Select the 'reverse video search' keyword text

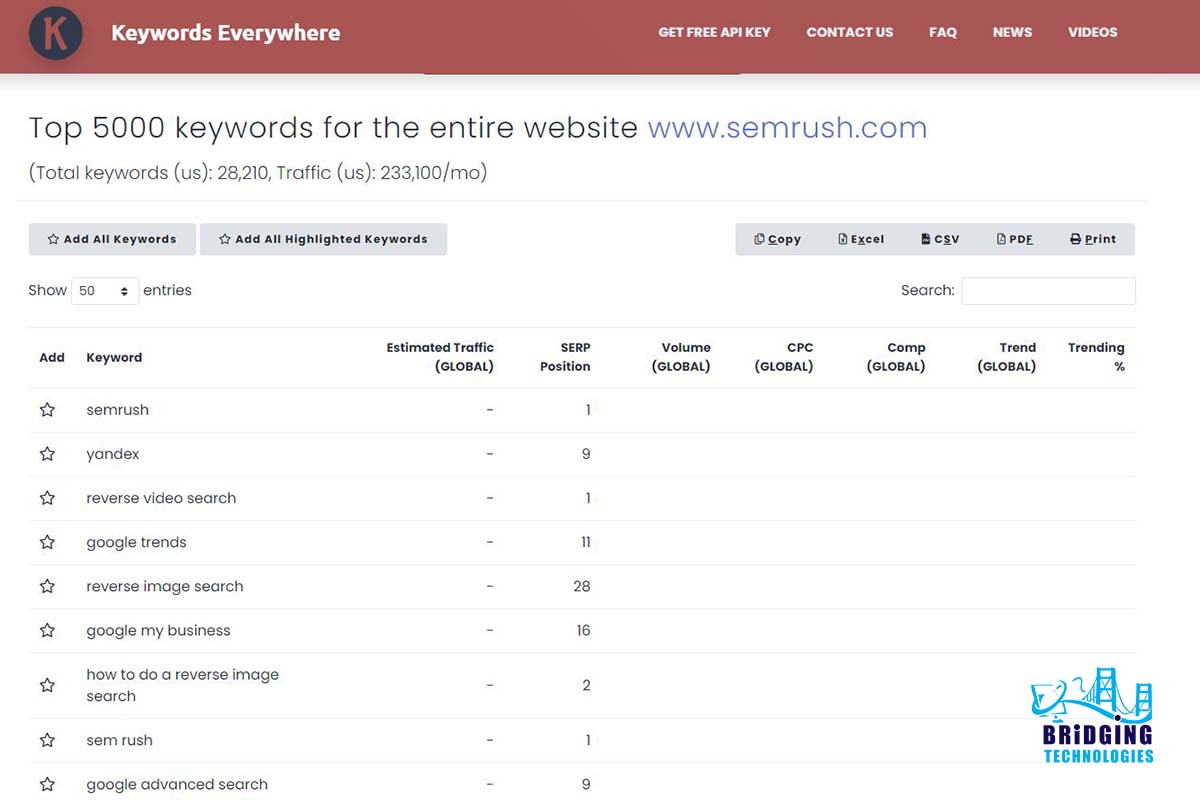pyautogui.click(x=161, y=498)
